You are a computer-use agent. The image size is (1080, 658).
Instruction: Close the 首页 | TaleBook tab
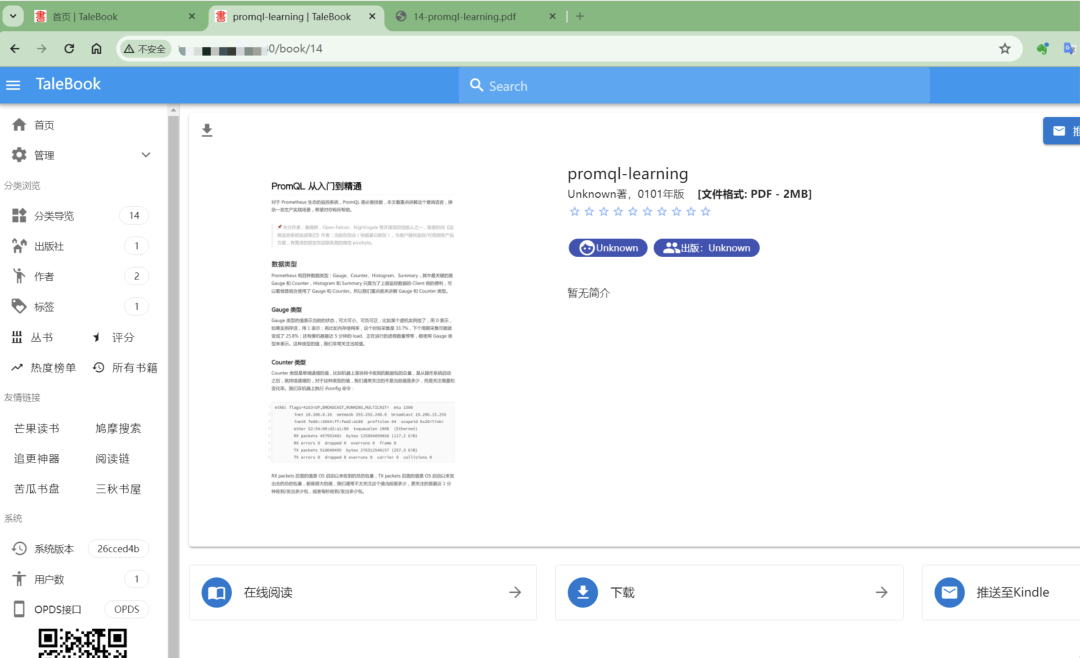pos(191,17)
